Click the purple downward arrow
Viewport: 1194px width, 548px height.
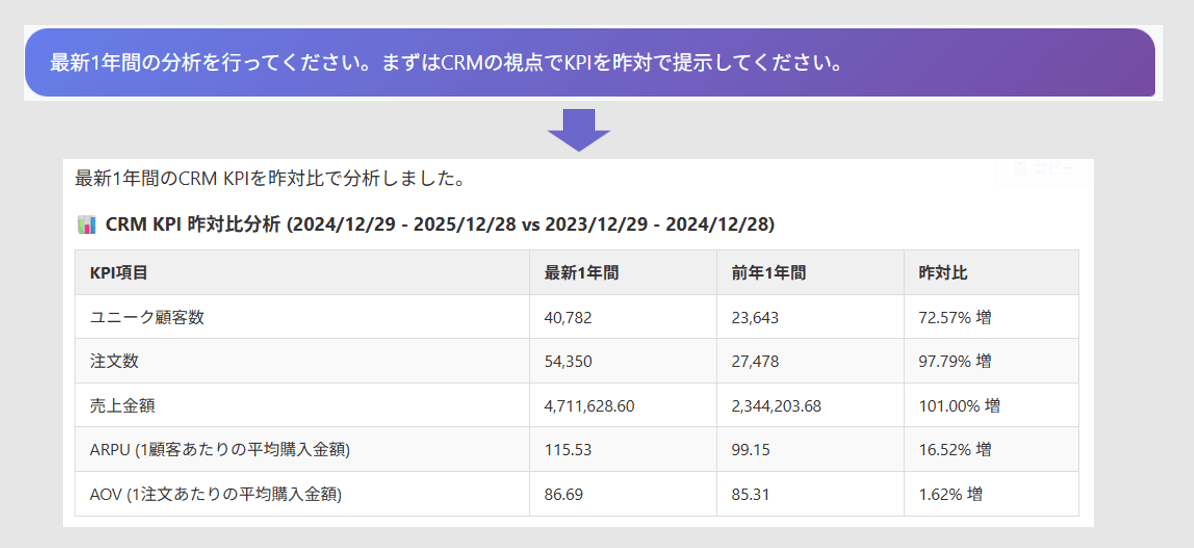579,130
